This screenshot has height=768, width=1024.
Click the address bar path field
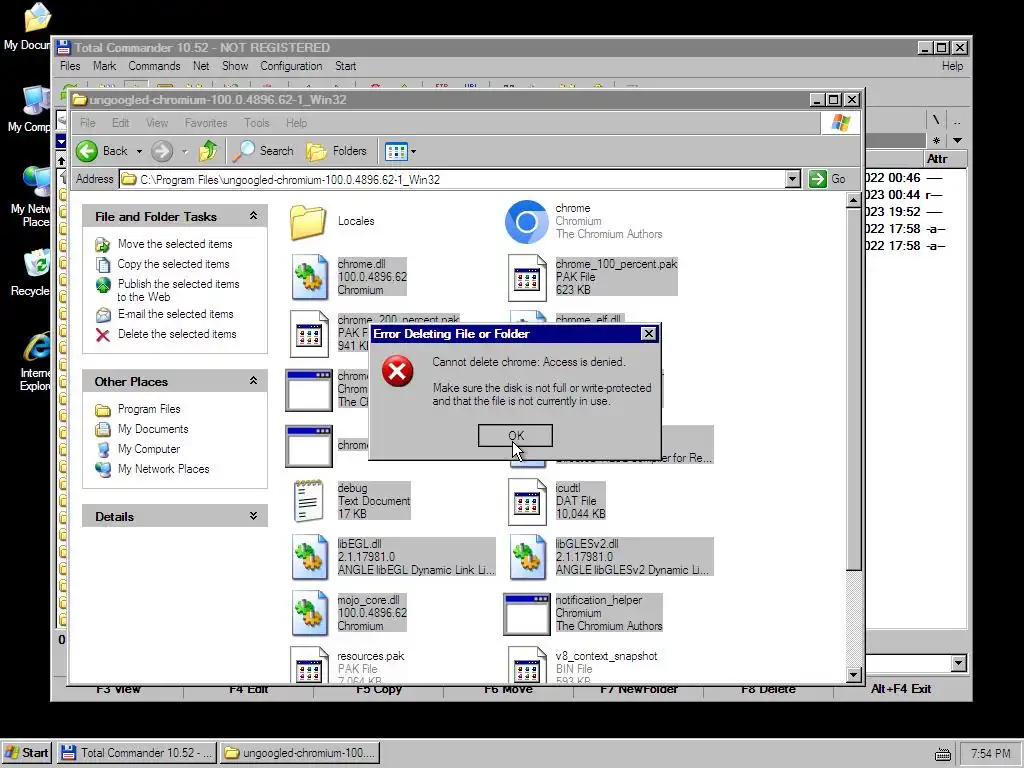coord(452,179)
